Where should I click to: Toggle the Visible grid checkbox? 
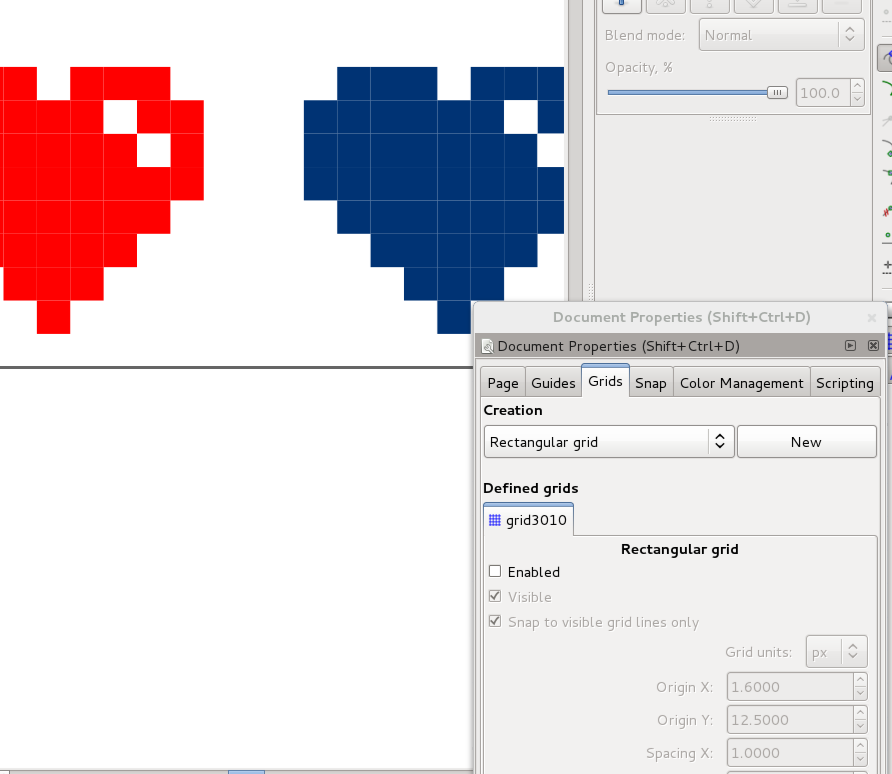(495, 597)
